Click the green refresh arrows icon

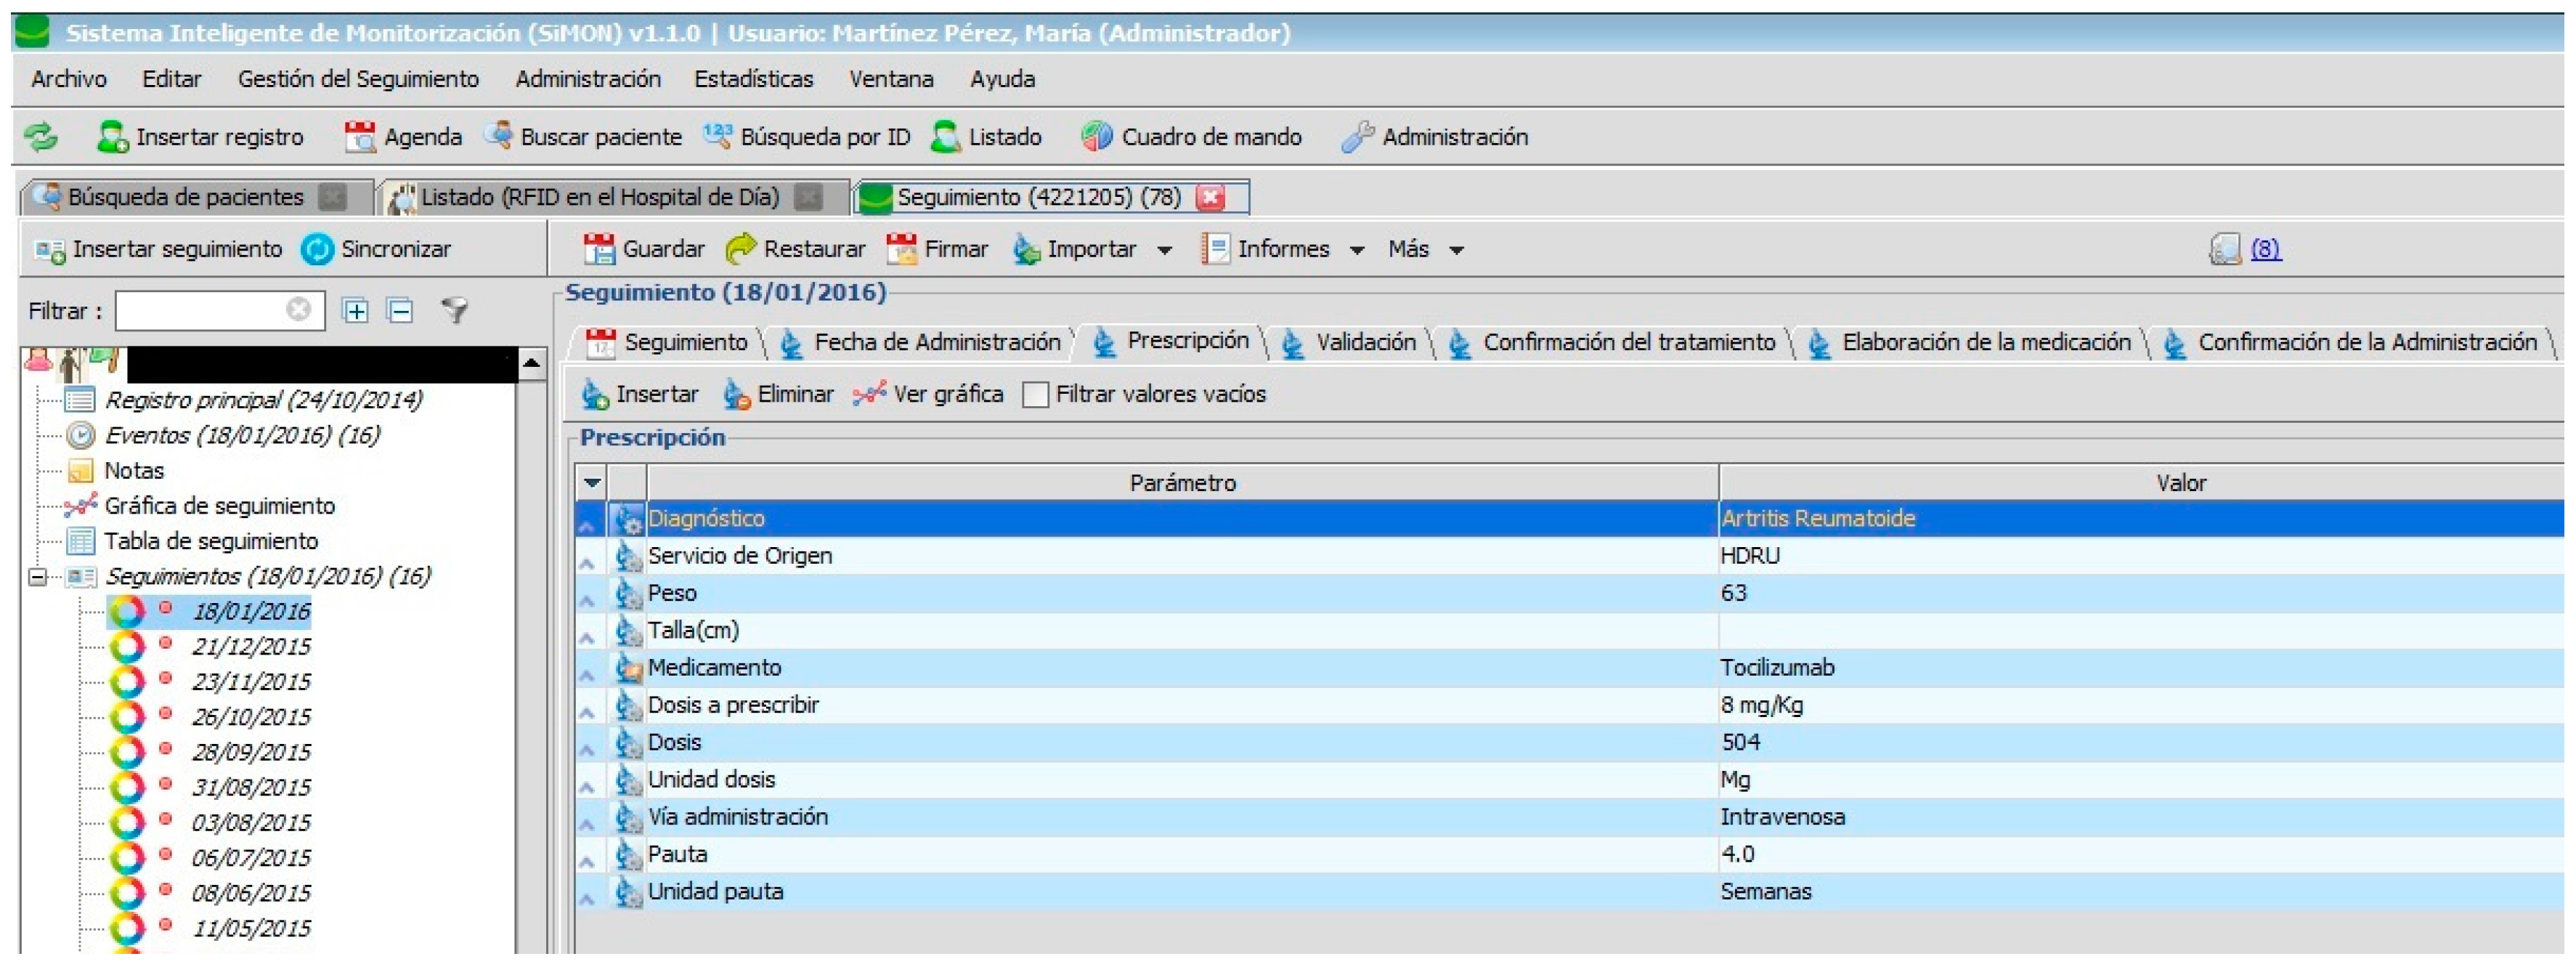(41, 137)
